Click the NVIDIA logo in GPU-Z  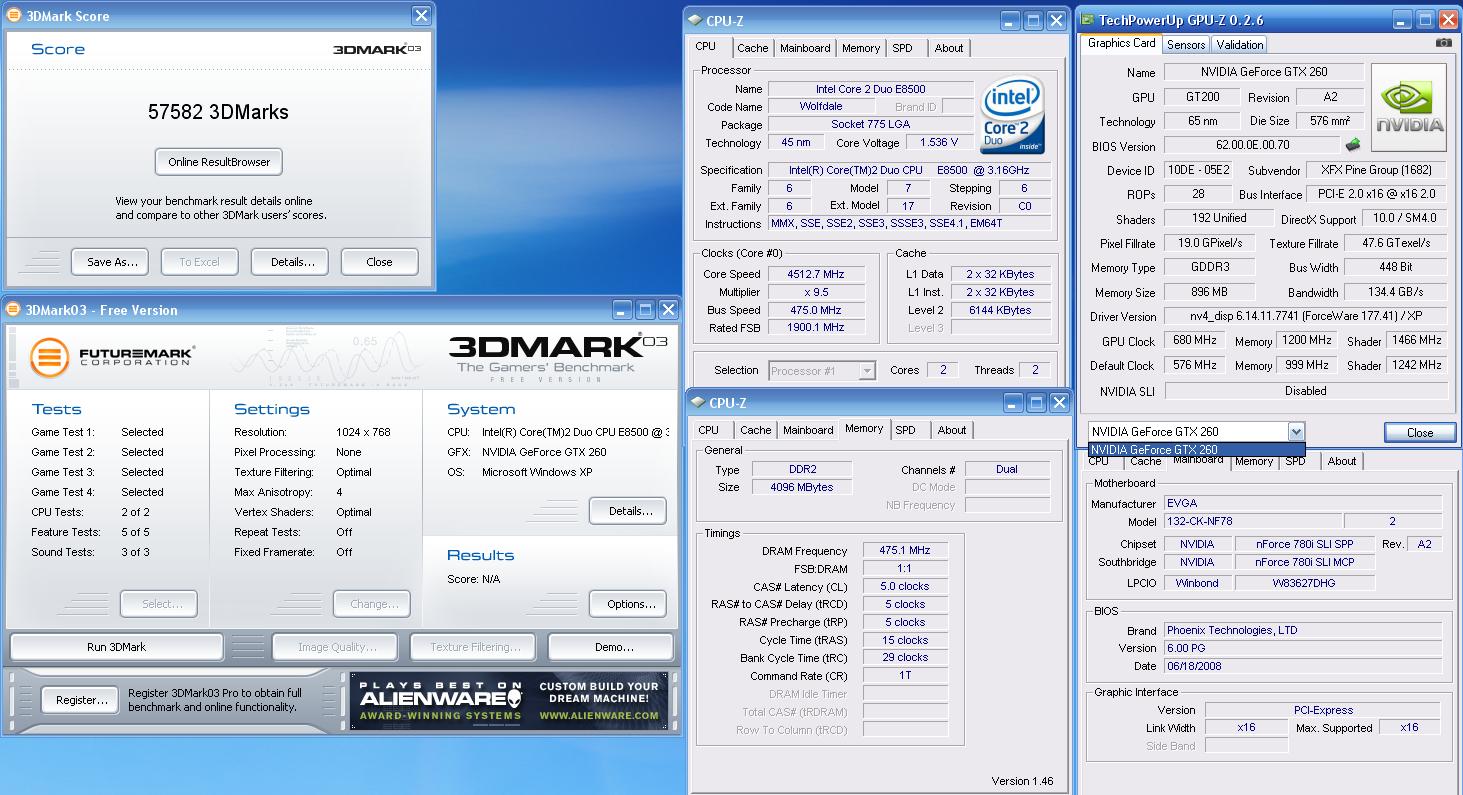point(1409,107)
